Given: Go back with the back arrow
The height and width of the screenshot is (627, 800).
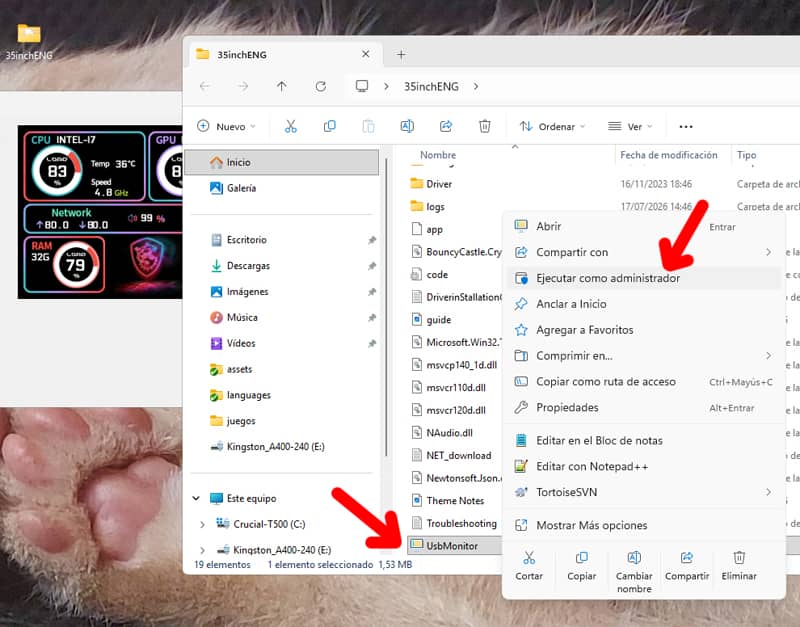Looking at the screenshot, I should click(x=205, y=86).
